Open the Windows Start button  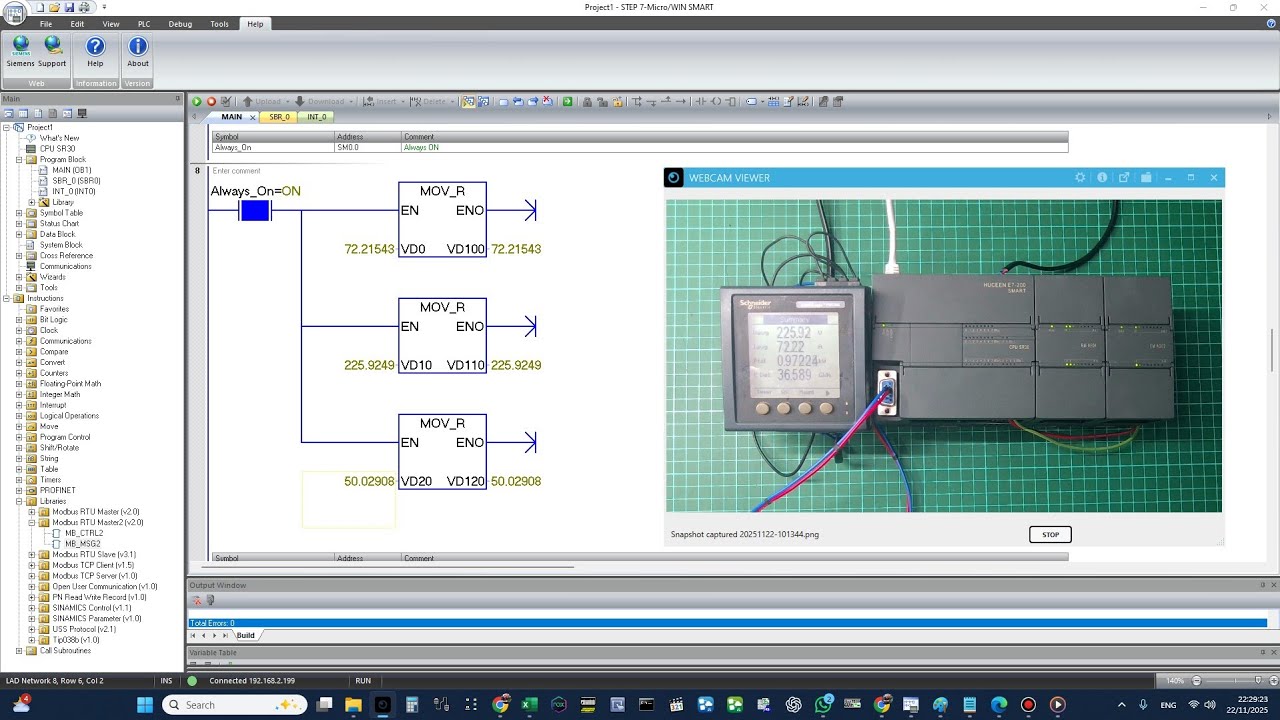145,705
